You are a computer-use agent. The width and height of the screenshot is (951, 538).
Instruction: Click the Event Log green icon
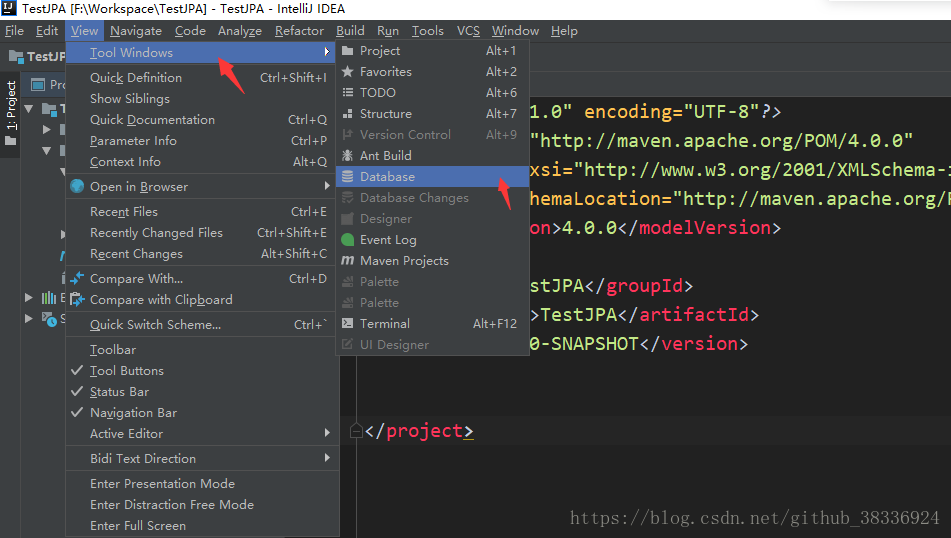(x=348, y=240)
